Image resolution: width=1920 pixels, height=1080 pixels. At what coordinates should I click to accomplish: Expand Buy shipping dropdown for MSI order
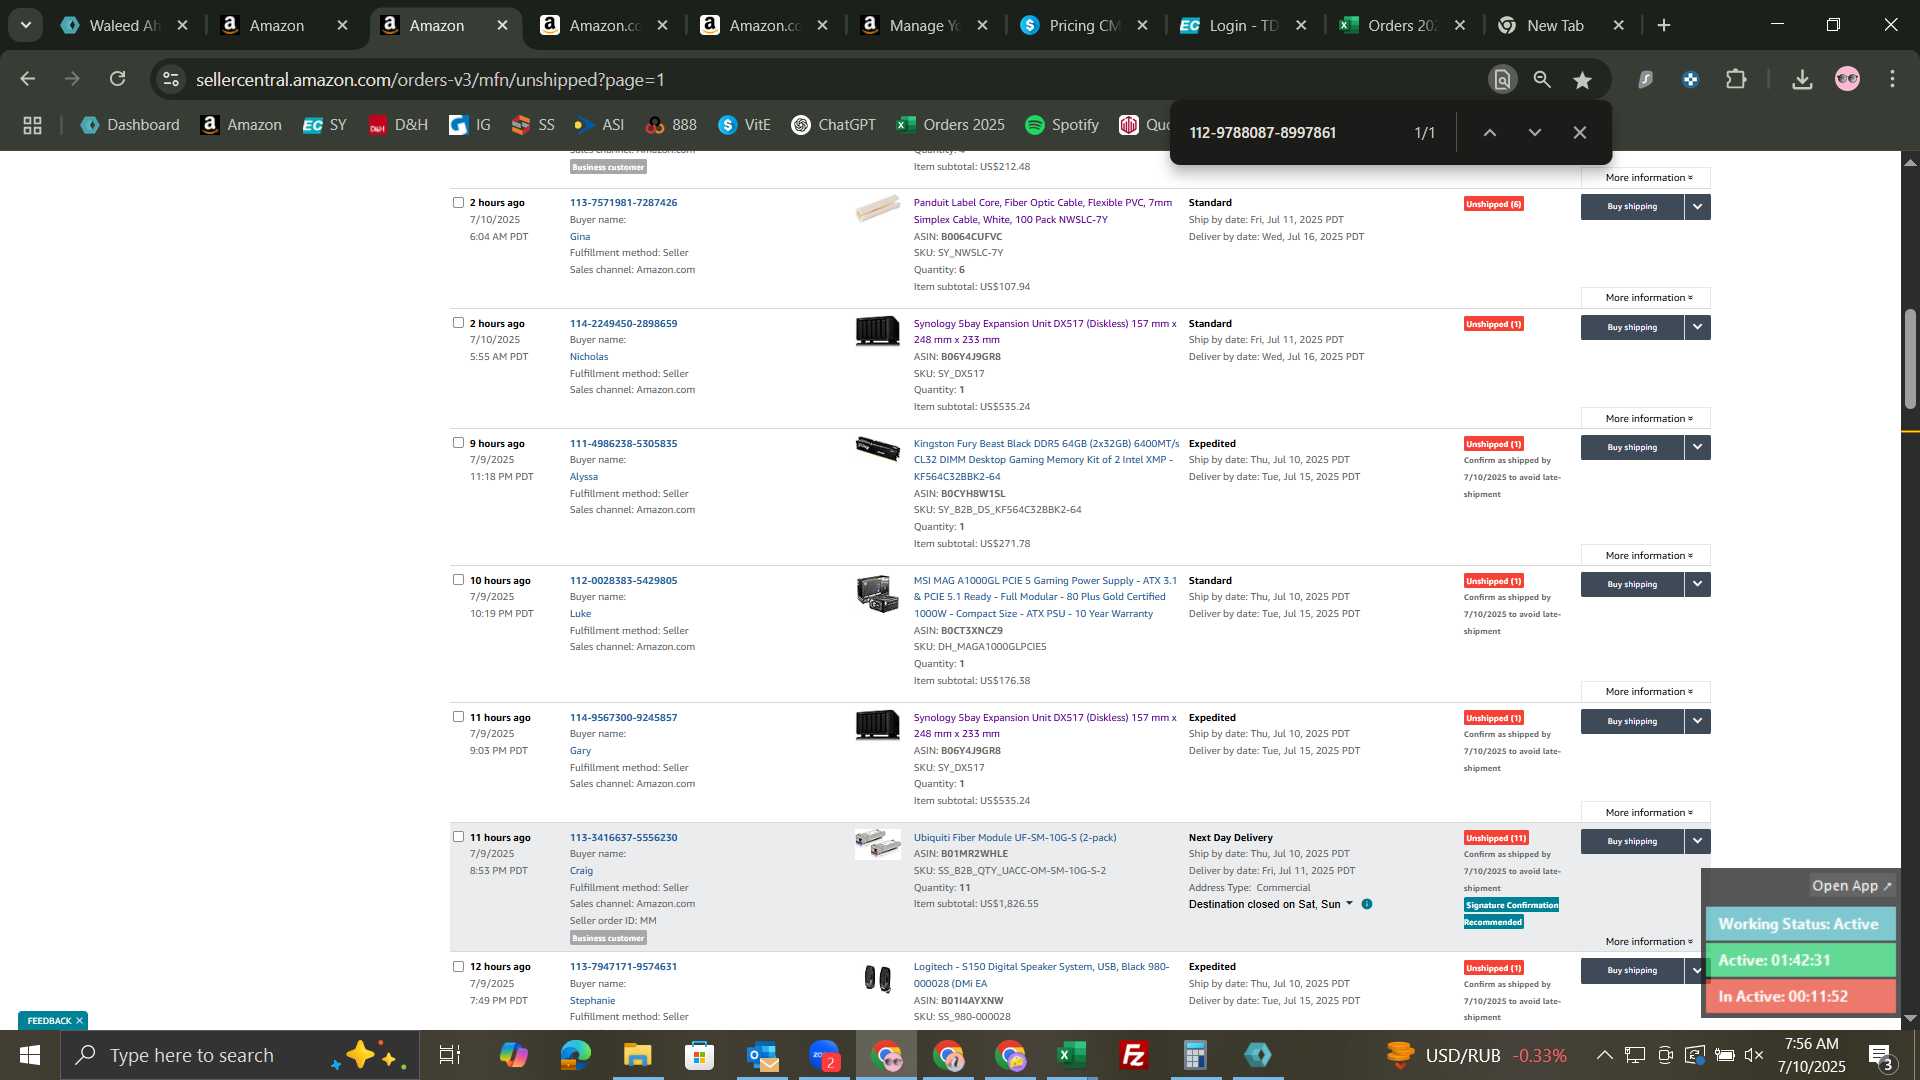(x=1697, y=584)
